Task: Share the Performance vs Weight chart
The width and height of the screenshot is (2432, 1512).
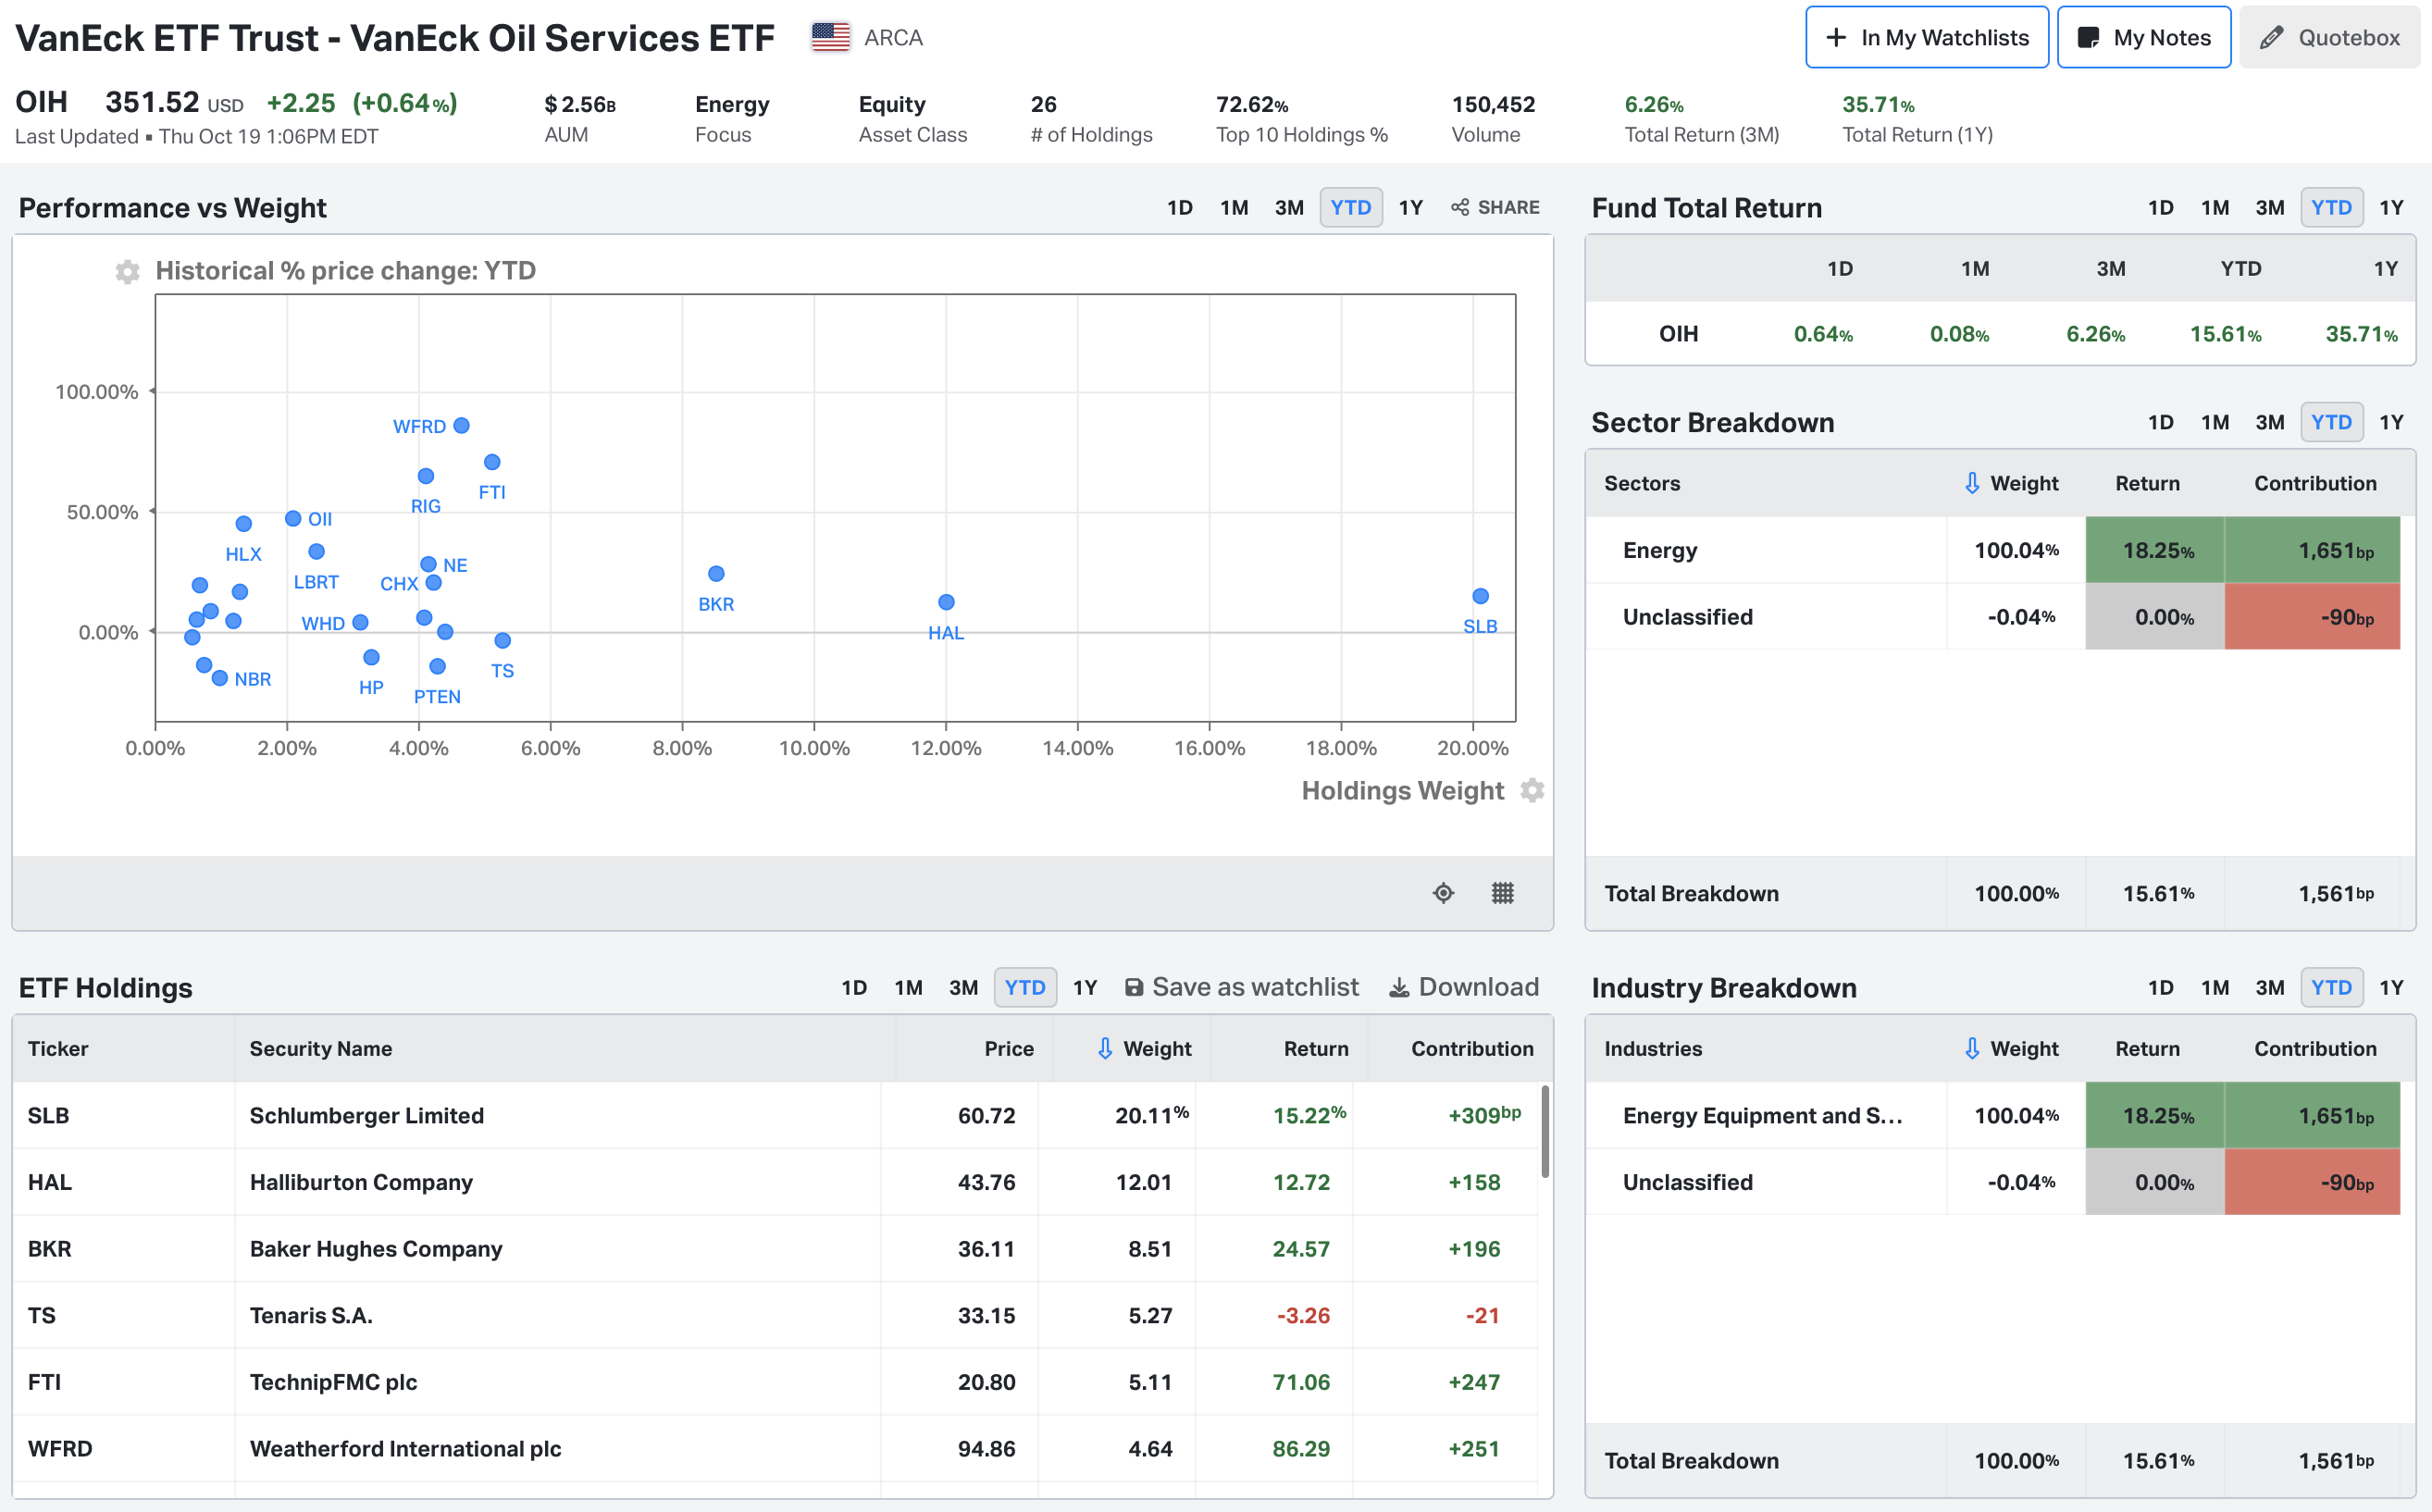Action: click(x=1495, y=207)
